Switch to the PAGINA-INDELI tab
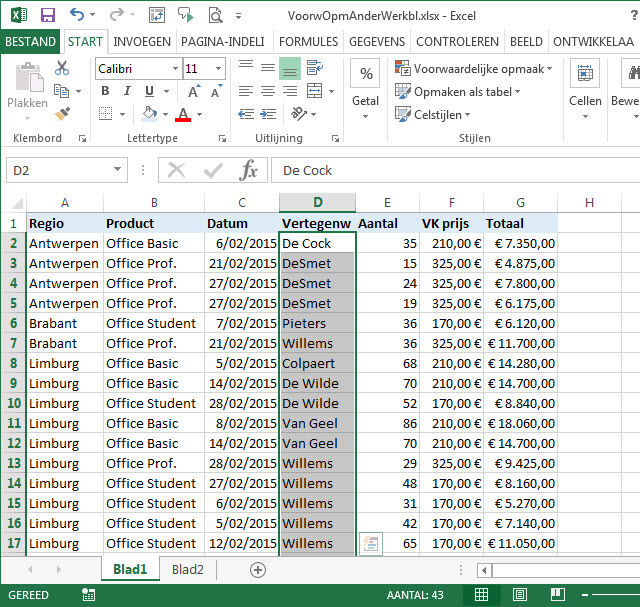640x607 pixels. (223, 42)
